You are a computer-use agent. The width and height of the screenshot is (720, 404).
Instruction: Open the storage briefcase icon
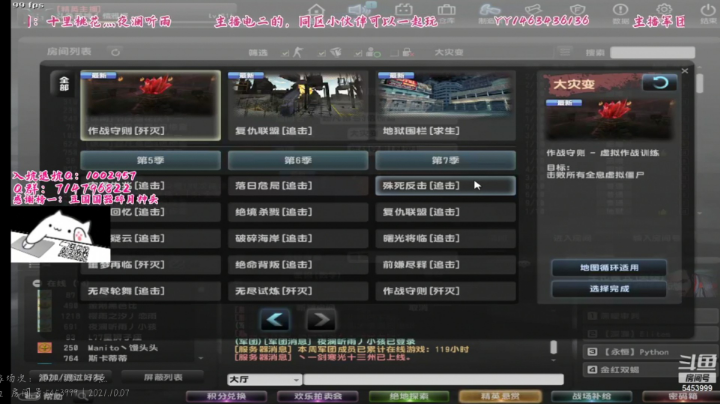[x=446, y=9]
